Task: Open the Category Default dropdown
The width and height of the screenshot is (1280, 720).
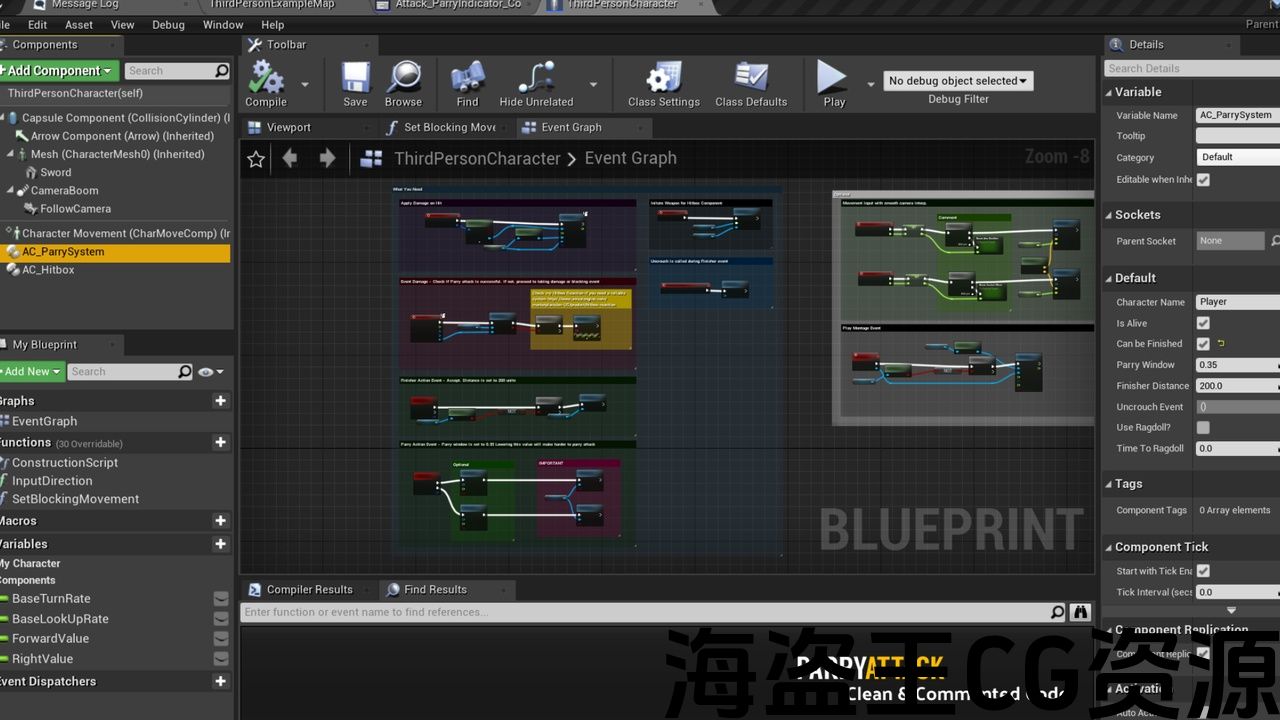Action: (x=1238, y=157)
